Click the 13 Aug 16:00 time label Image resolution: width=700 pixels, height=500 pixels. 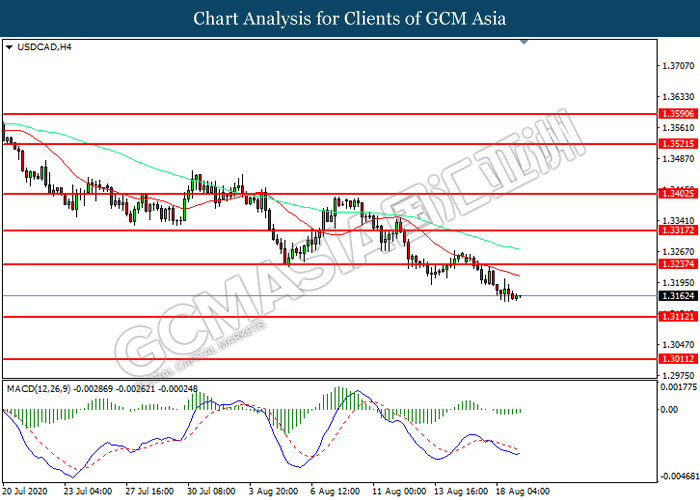point(461,491)
